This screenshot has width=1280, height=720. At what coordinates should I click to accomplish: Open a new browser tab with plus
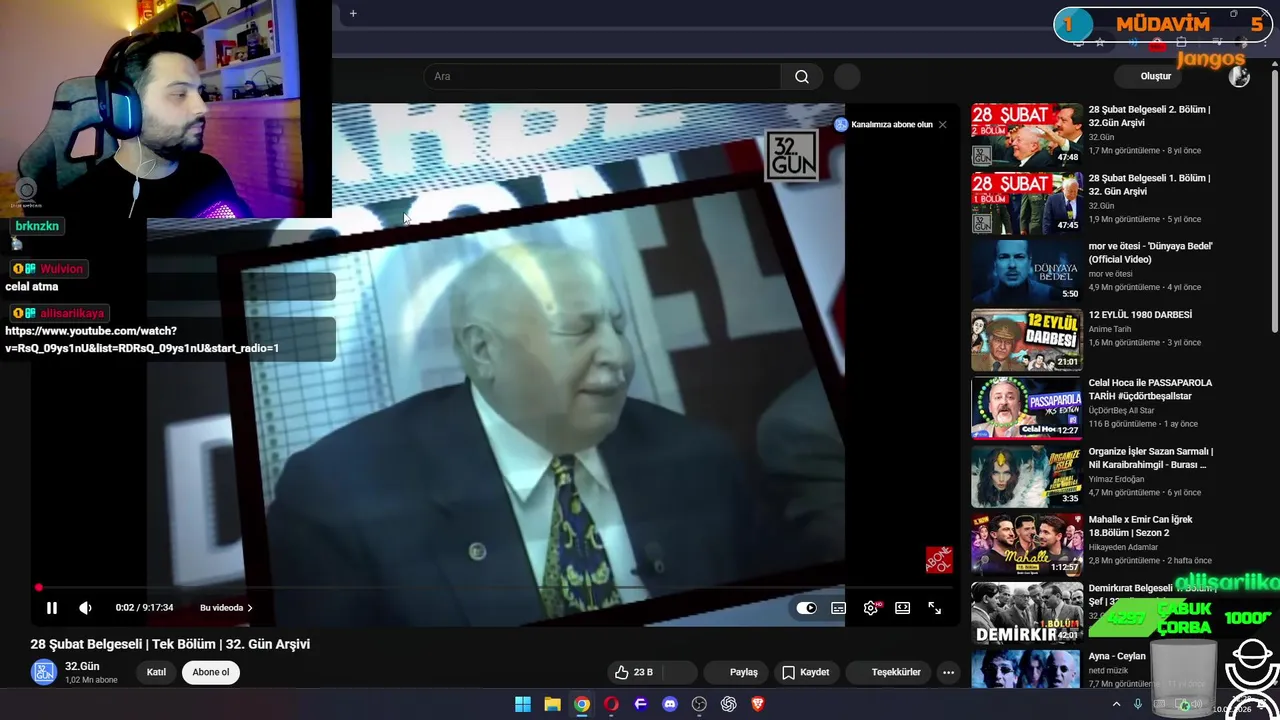pyautogui.click(x=353, y=14)
